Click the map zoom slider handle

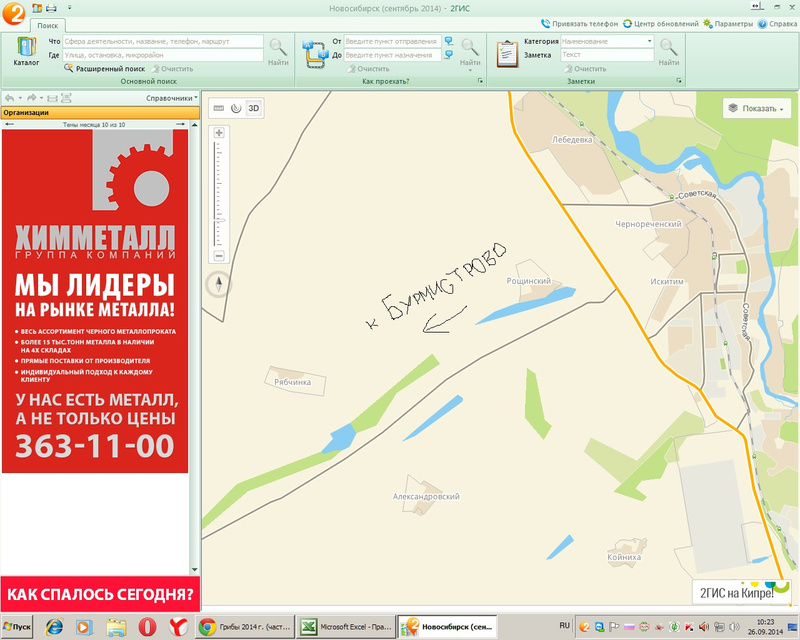[219, 220]
